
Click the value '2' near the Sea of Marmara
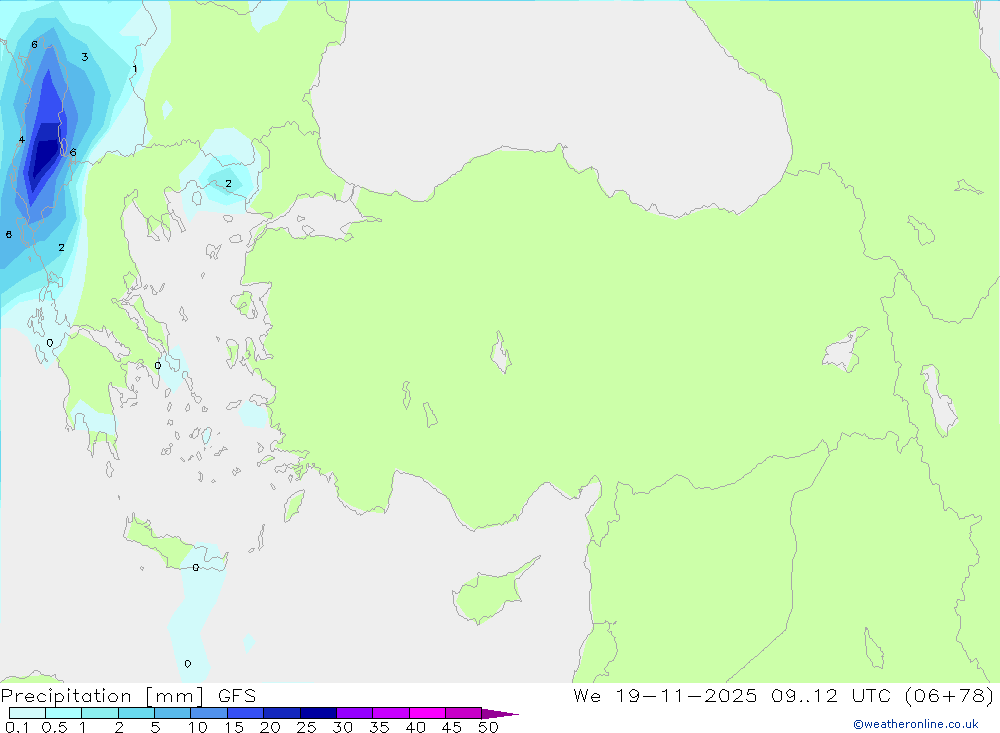228,184
